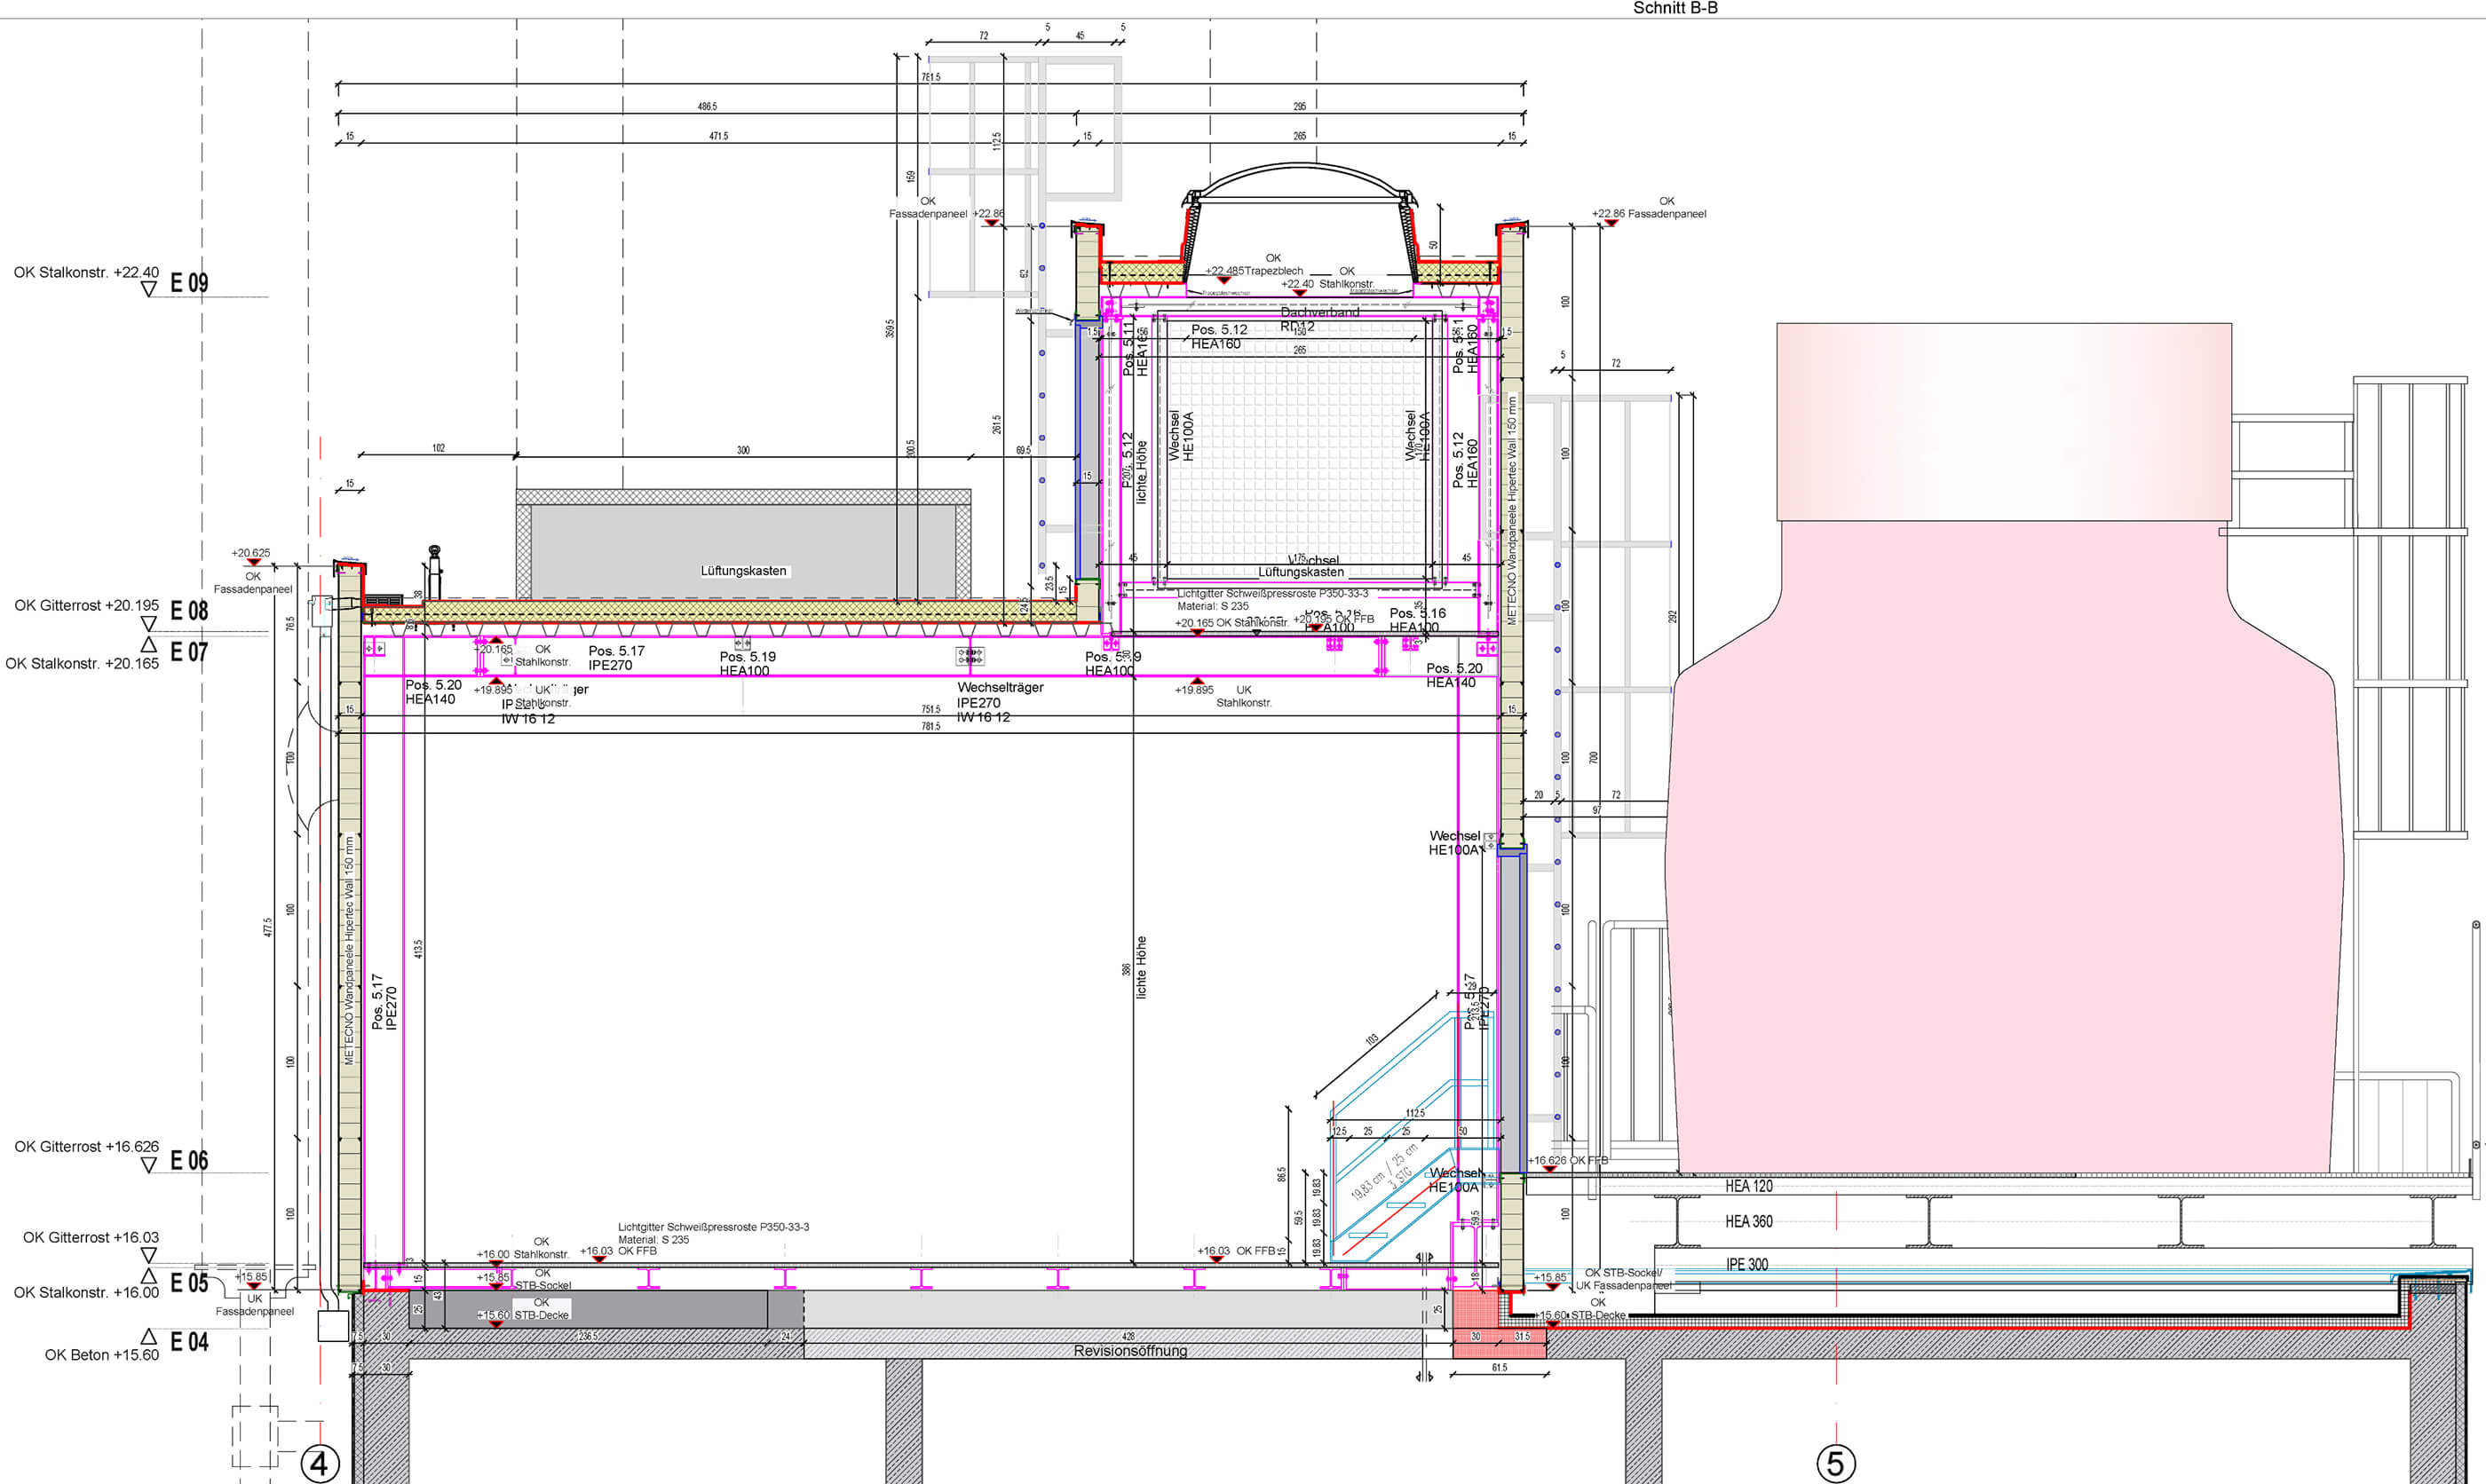The height and width of the screenshot is (1484, 2486).
Task: Select the "+20.625" elevation value
Action: pyautogui.click(x=251, y=553)
